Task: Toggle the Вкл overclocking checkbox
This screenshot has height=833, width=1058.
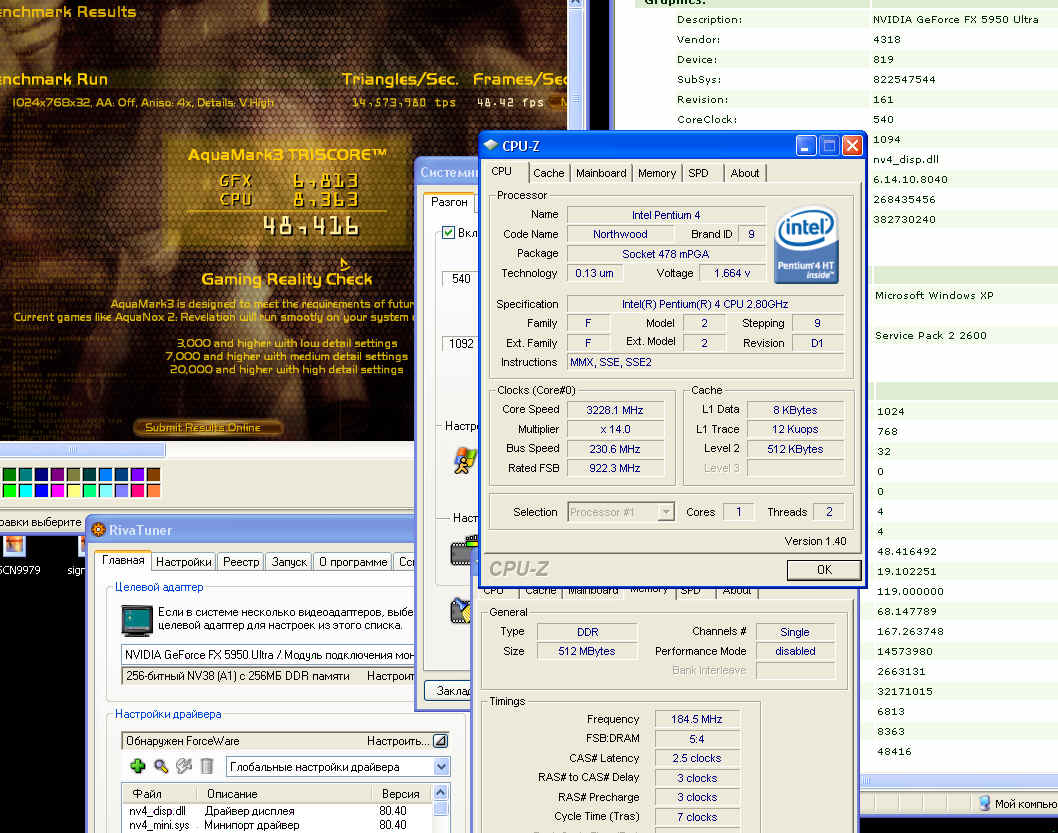Action: tap(448, 233)
